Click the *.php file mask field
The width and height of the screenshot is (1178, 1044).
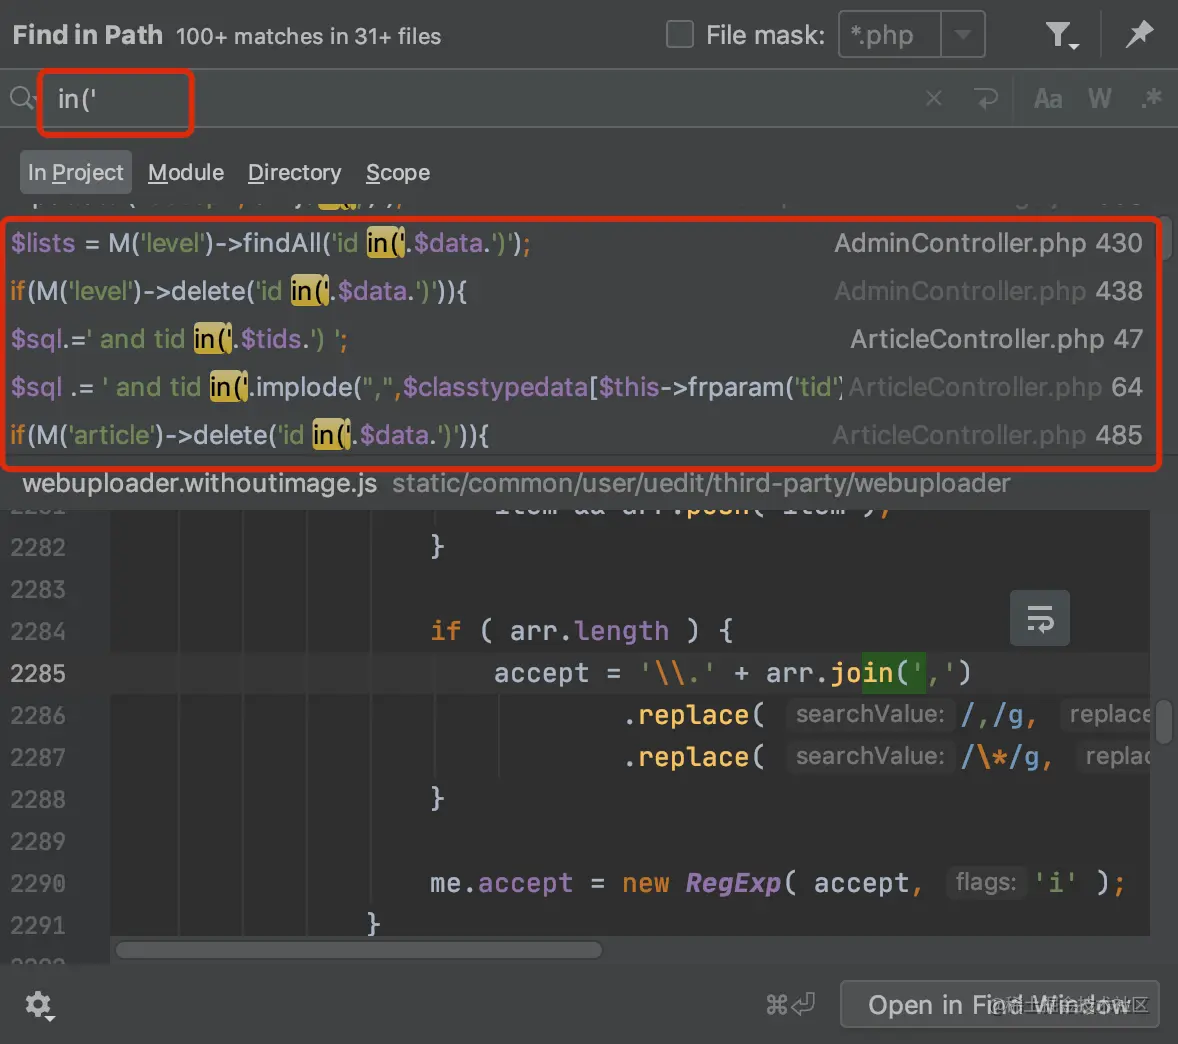click(x=890, y=35)
